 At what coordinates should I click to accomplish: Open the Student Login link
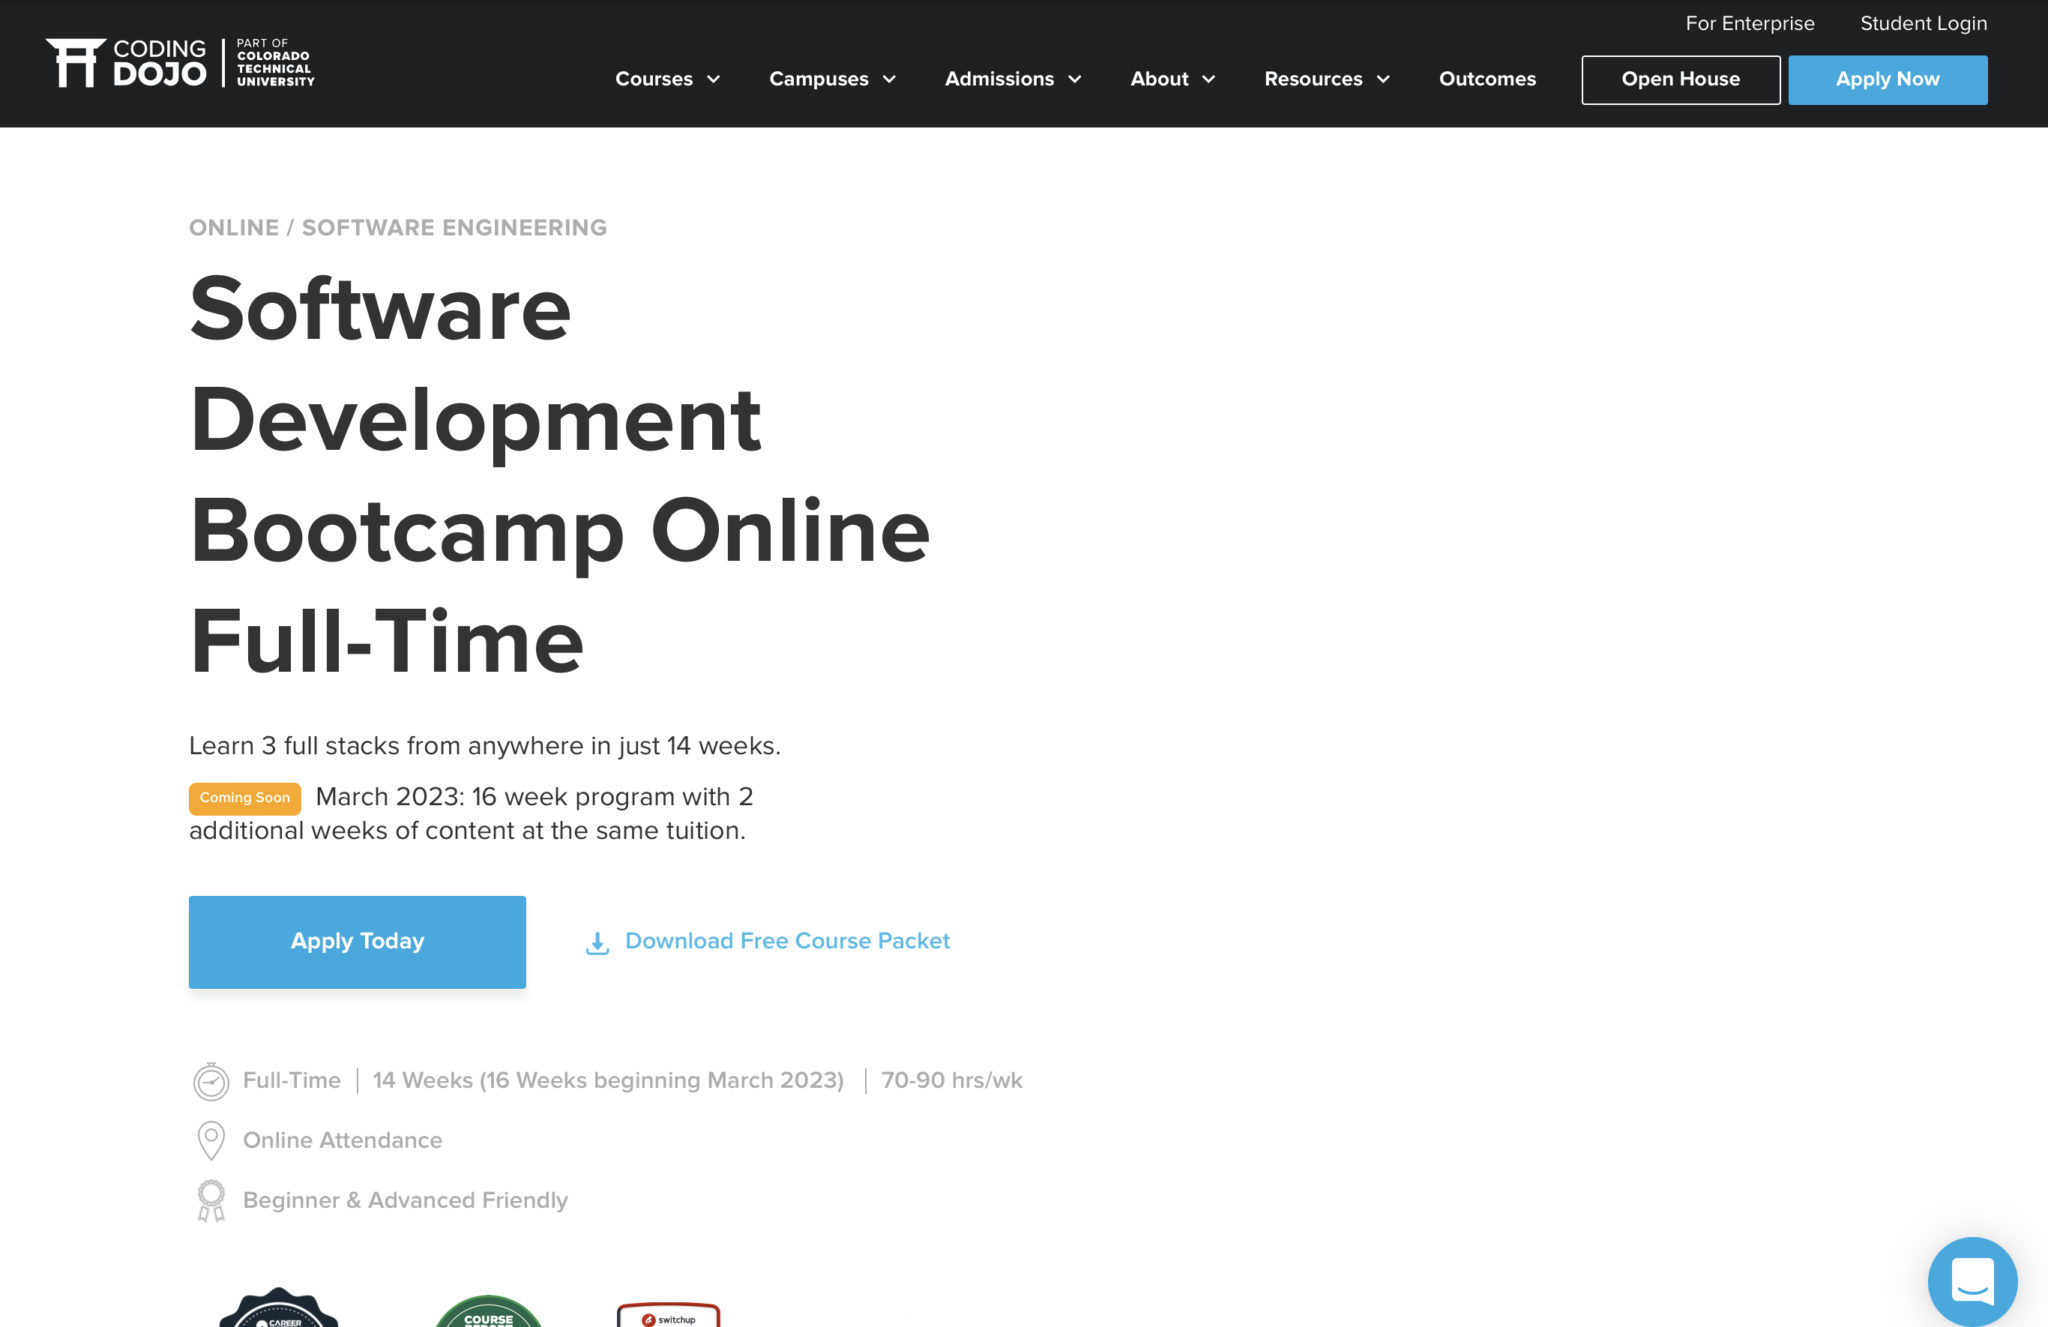(1922, 23)
